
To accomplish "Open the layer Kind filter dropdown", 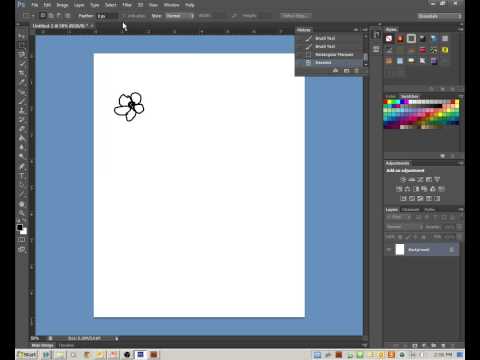I will (x=398, y=217).
